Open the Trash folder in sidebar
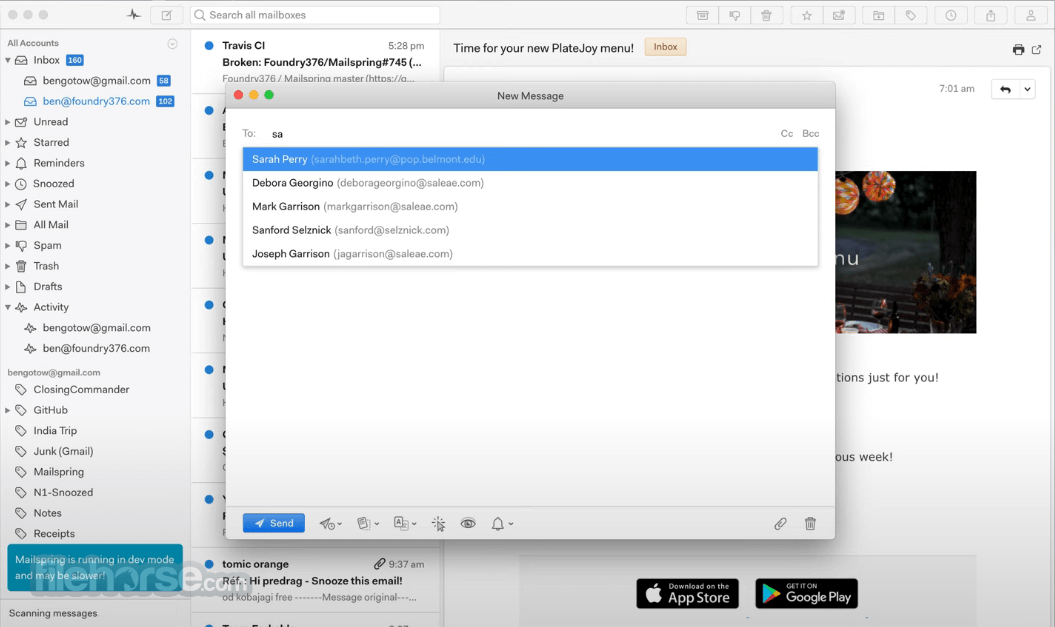The height and width of the screenshot is (627, 1055). 46,266
